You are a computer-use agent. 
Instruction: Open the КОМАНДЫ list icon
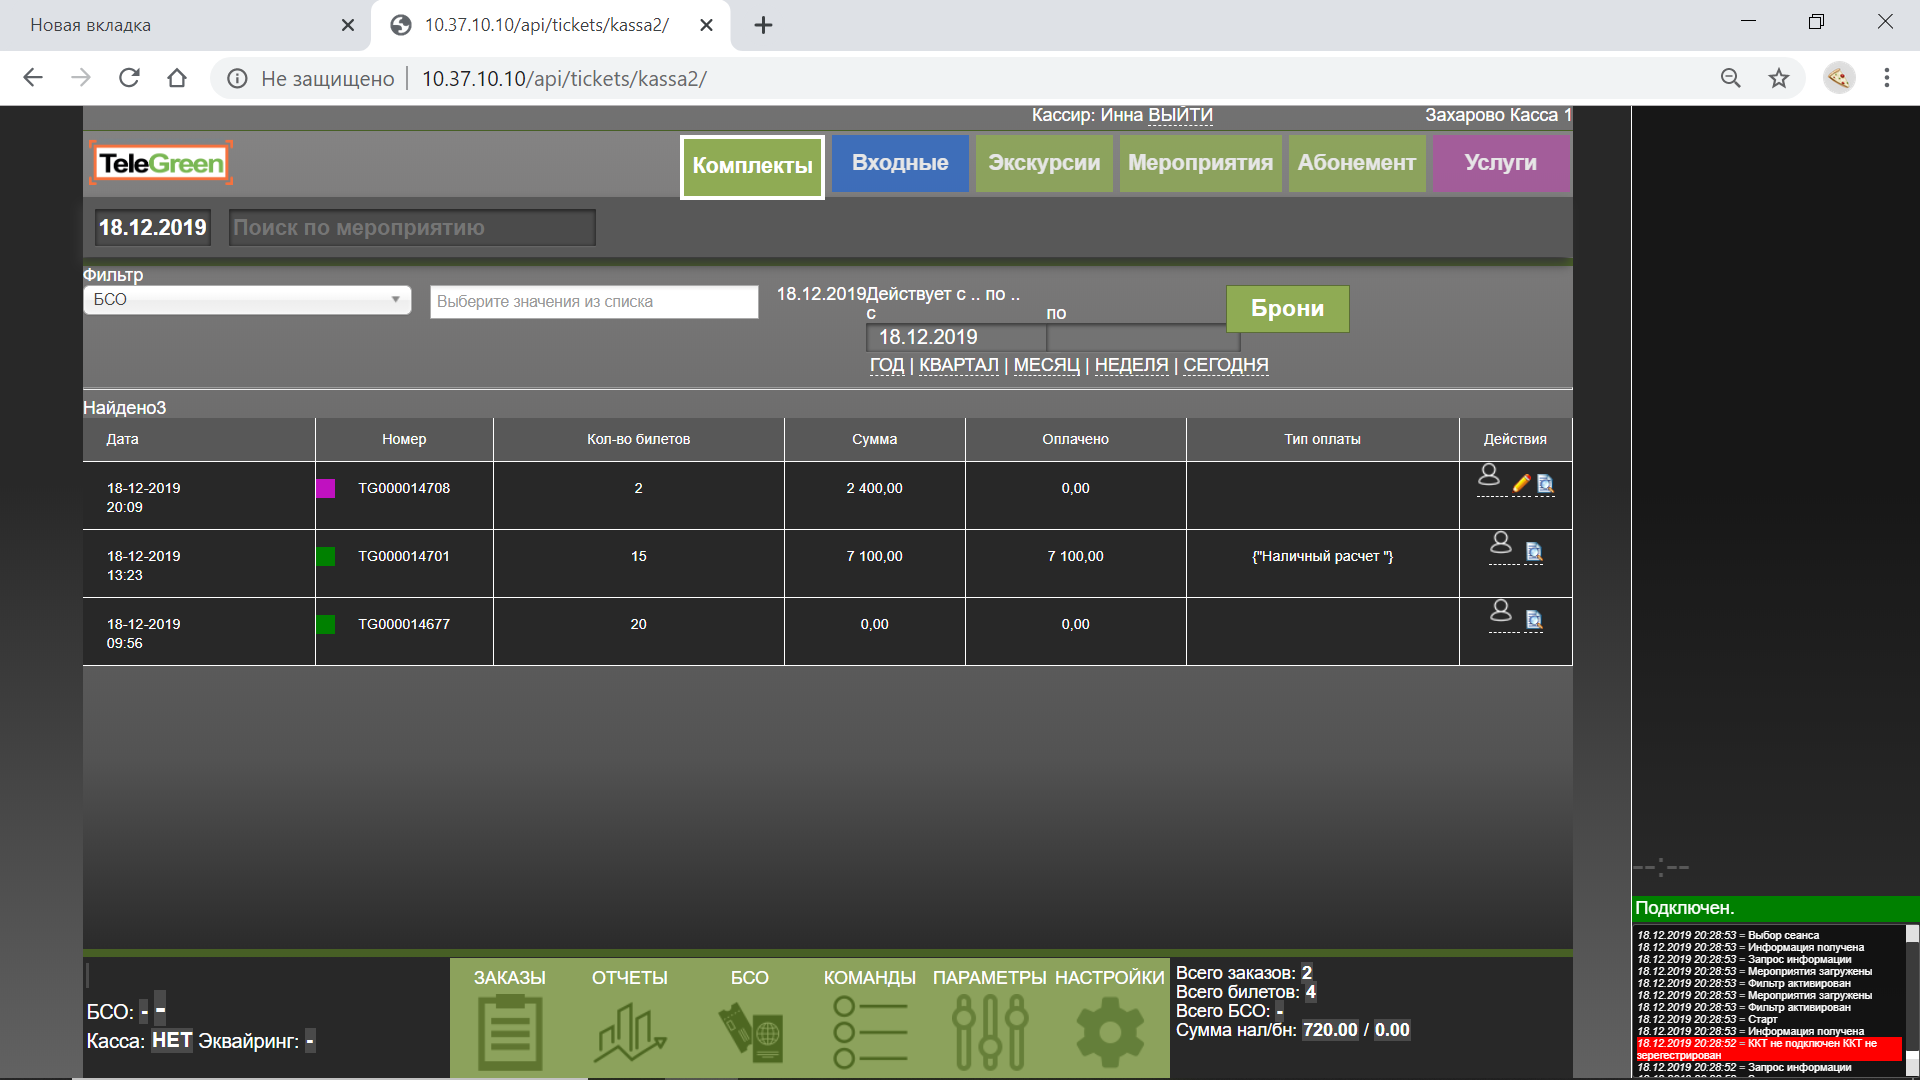coord(869,1030)
